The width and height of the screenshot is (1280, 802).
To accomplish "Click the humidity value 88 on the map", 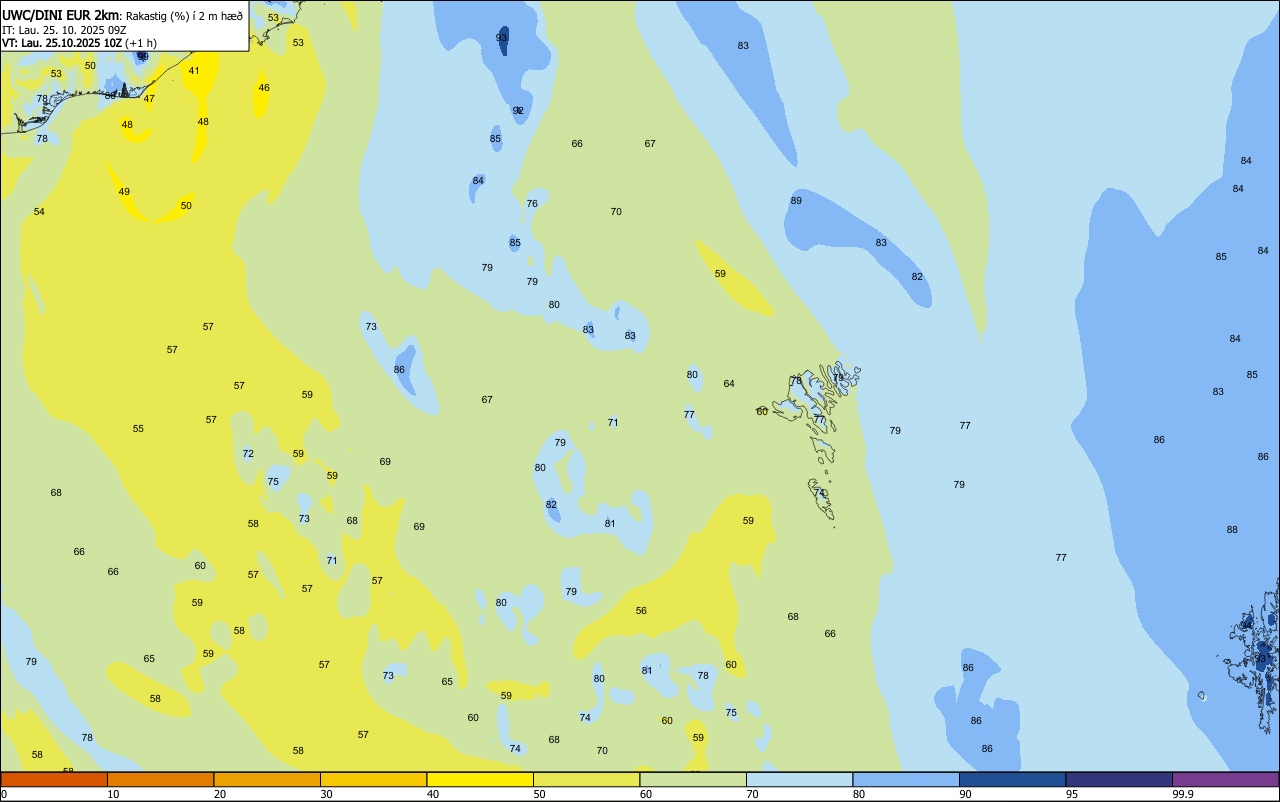I will click(1232, 530).
